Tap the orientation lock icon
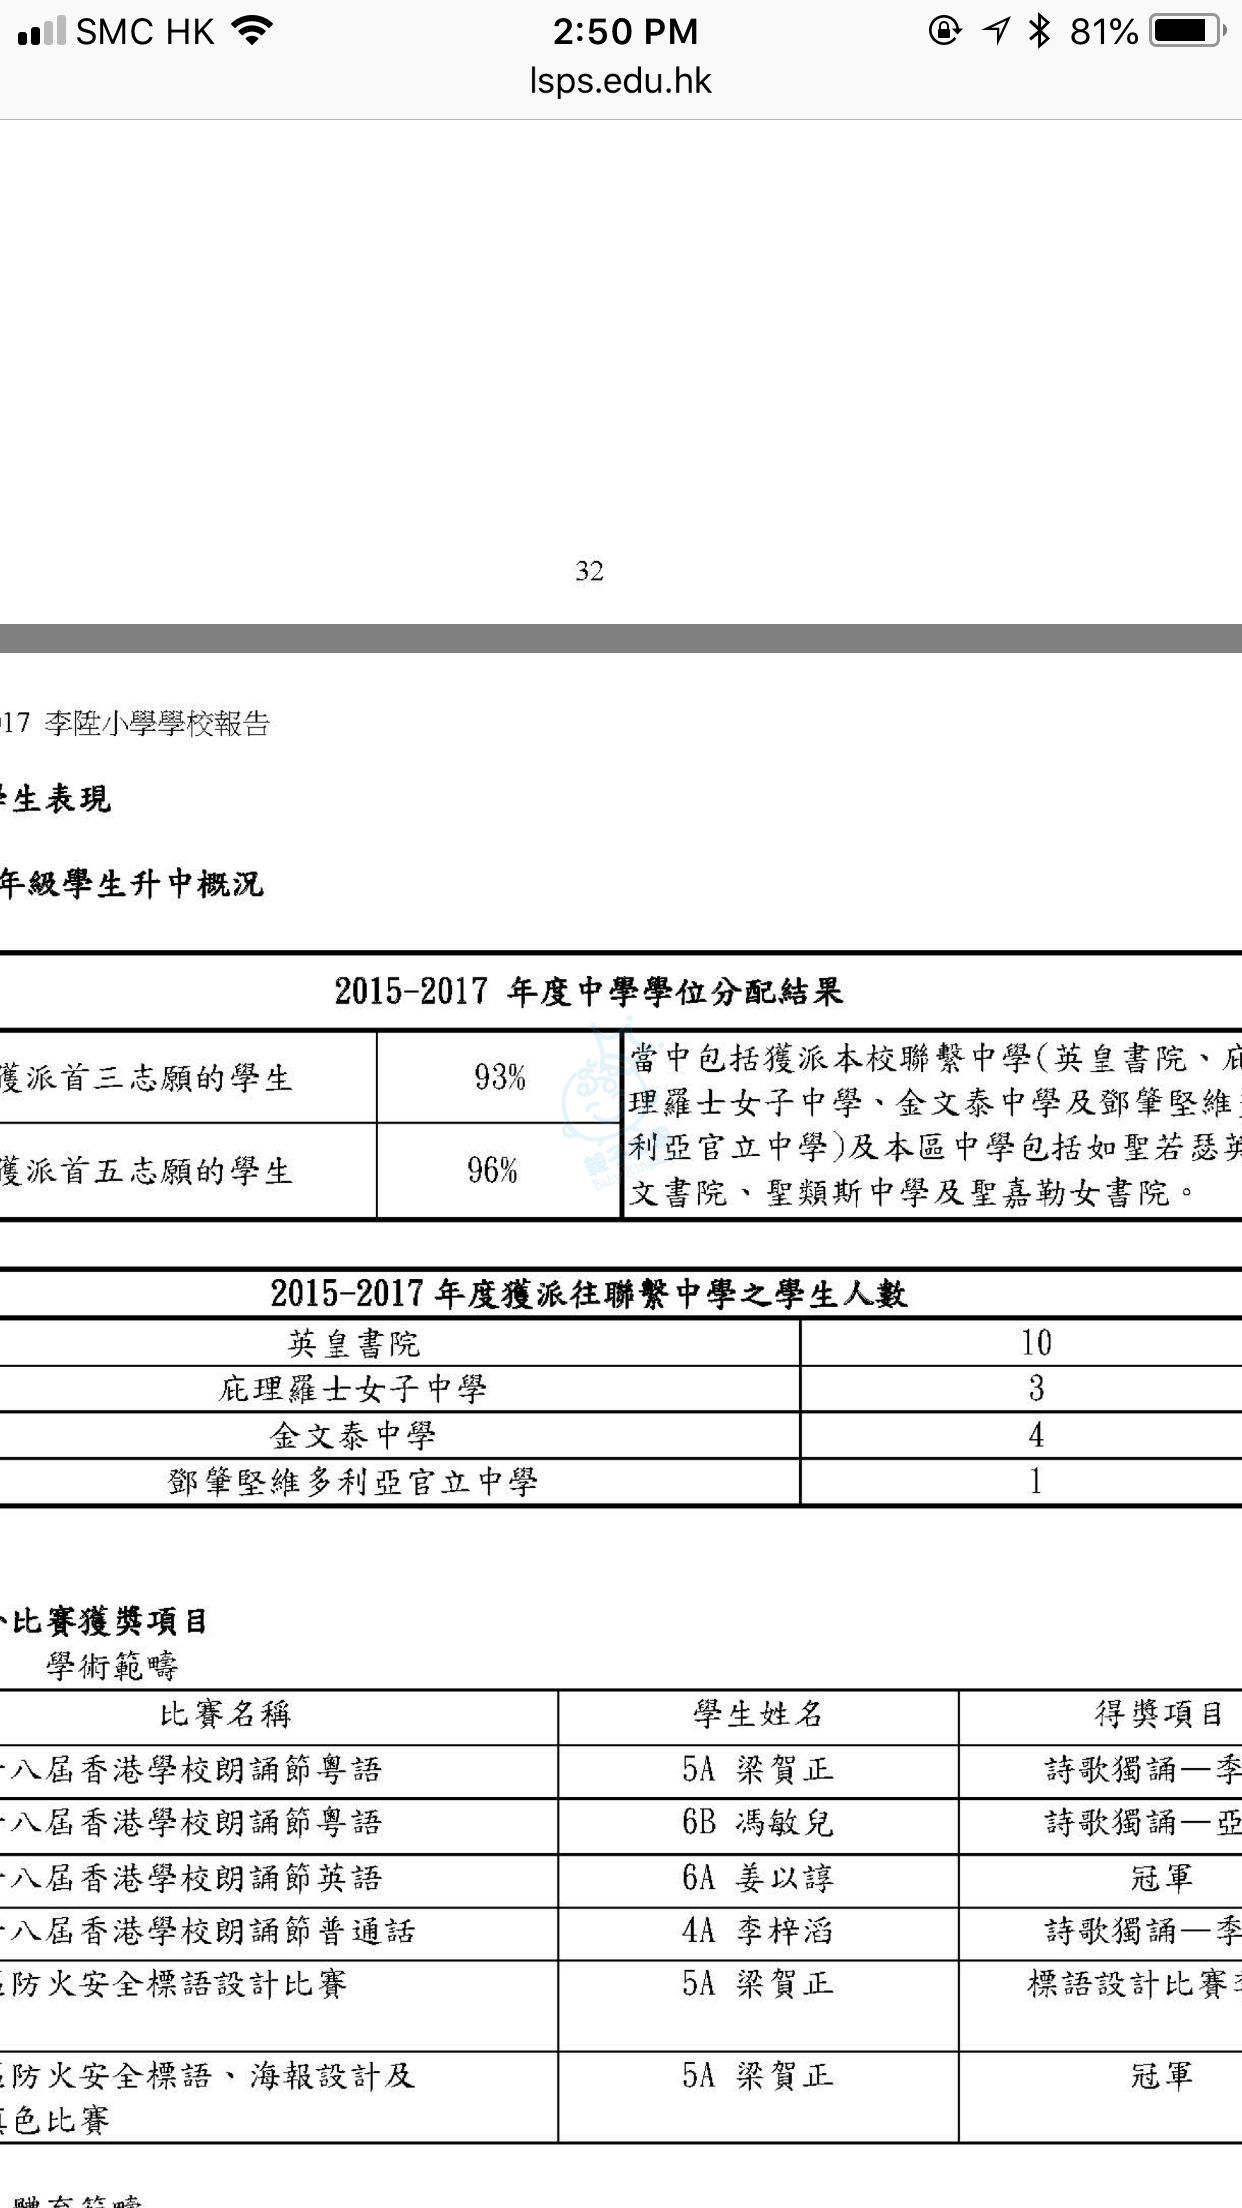Image resolution: width=1242 pixels, height=2208 pixels. (x=944, y=32)
